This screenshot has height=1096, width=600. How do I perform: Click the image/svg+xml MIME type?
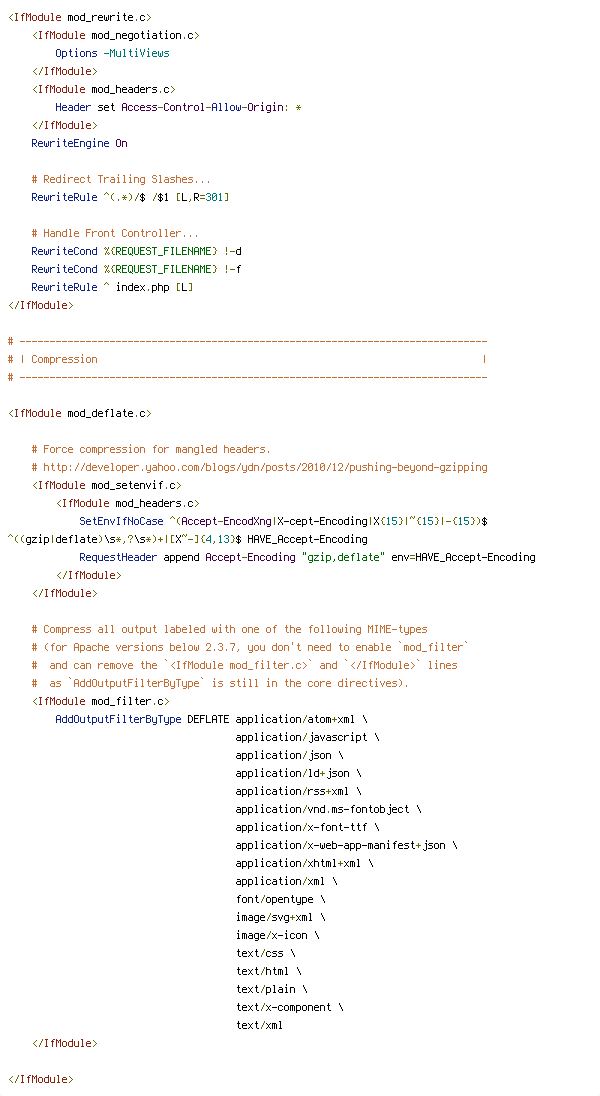(x=280, y=917)
